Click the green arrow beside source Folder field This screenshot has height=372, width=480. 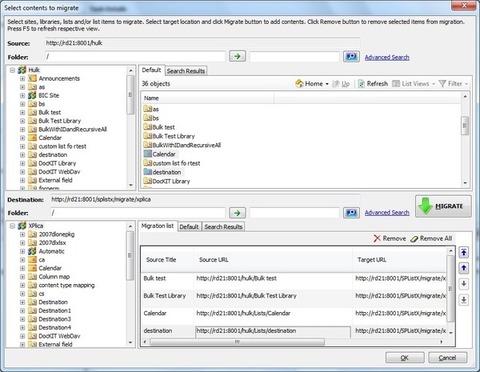pyautogui.click(x=237, y=56)
